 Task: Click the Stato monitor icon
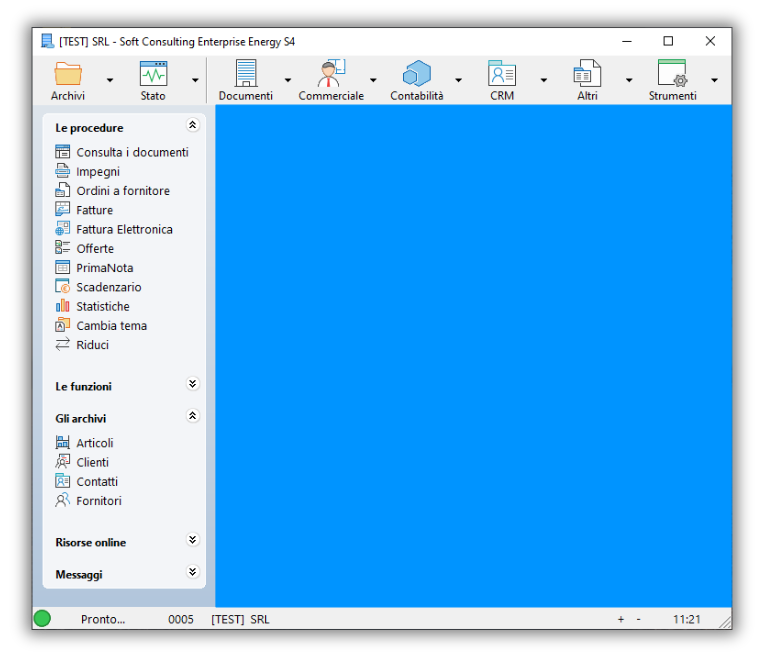pyautogui.click(x=153, y=74)
